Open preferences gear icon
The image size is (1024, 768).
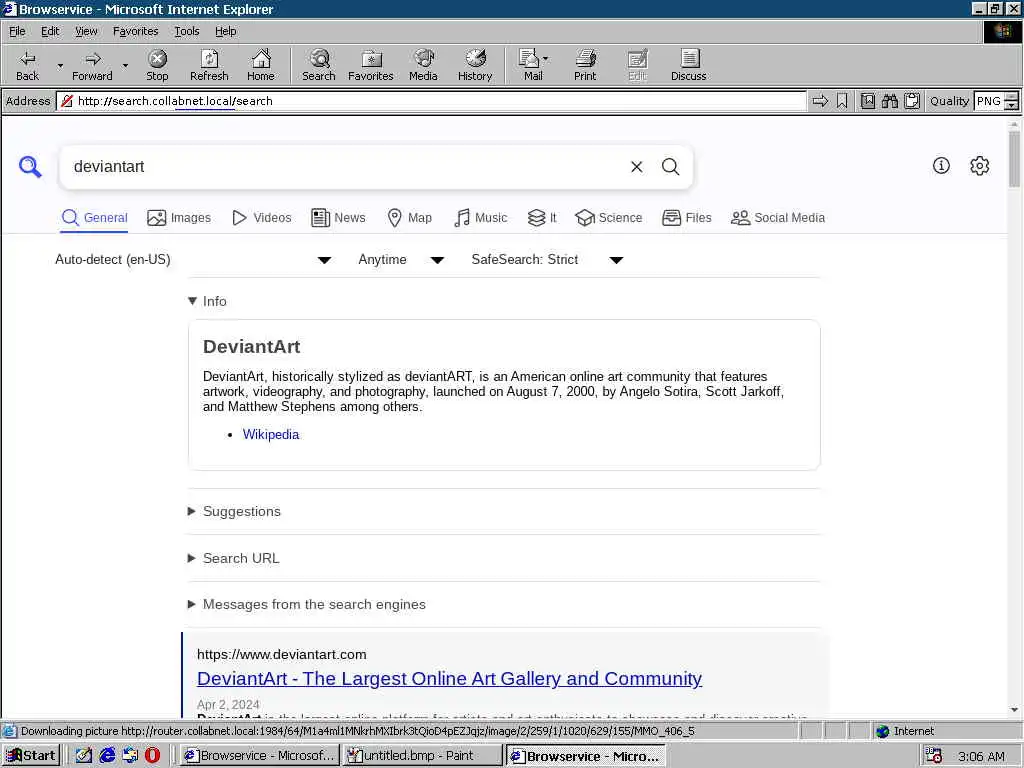(980, 166)
